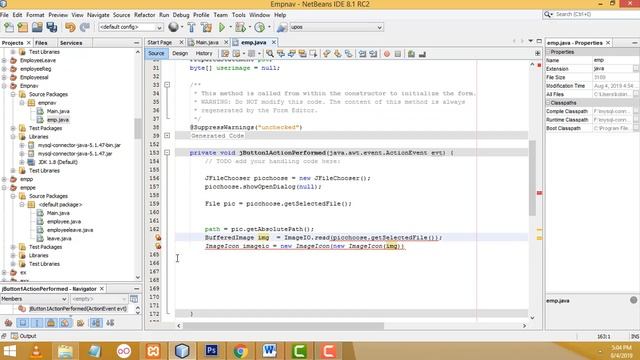The width and height of the screenshot is (640, 360).
Task: Click the Undo arrow icon
Action: click(70, 27)
